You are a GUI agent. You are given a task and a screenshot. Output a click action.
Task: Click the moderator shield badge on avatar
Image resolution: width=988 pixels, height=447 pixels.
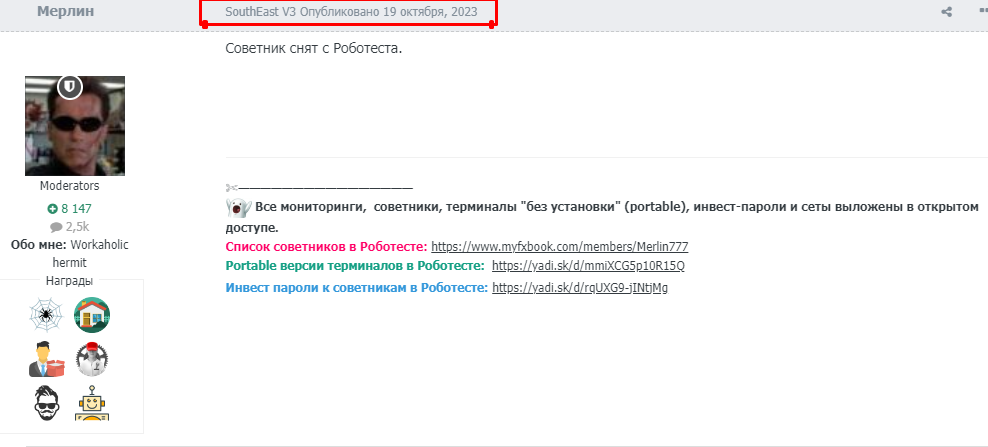[x=70, y=87]
